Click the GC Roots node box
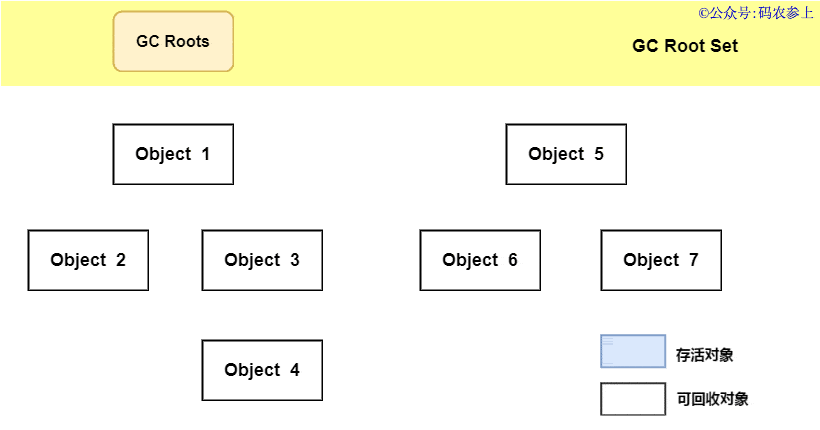Image resolution: width=820 pixels, height=430 pixels. tap(173, 42)
